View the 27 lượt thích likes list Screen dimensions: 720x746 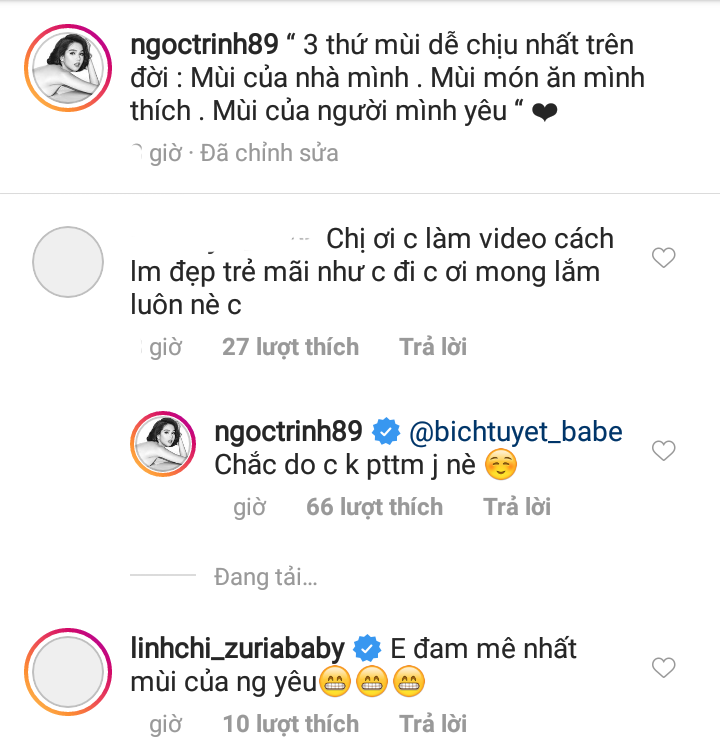click(290, 347)
